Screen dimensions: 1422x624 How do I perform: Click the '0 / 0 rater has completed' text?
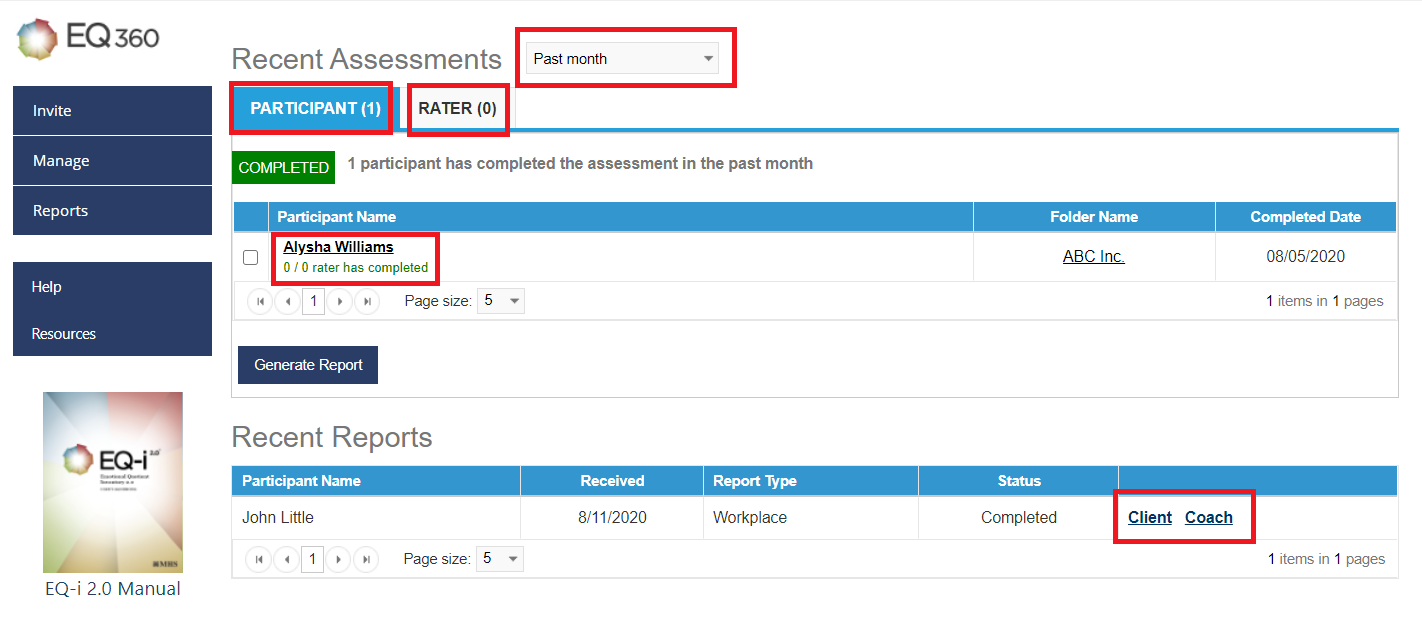(x=355, y=268)
